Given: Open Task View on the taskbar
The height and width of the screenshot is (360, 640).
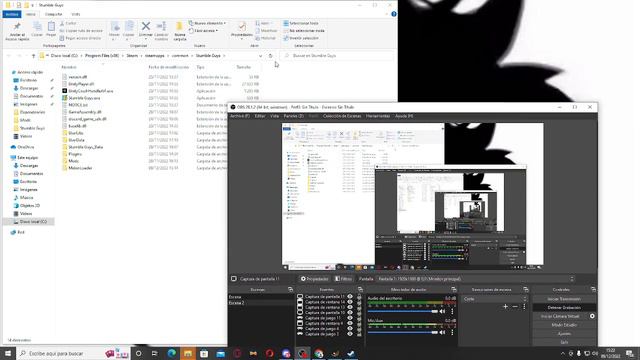Looking at the screenshot, I should click(x=155, y=353).
